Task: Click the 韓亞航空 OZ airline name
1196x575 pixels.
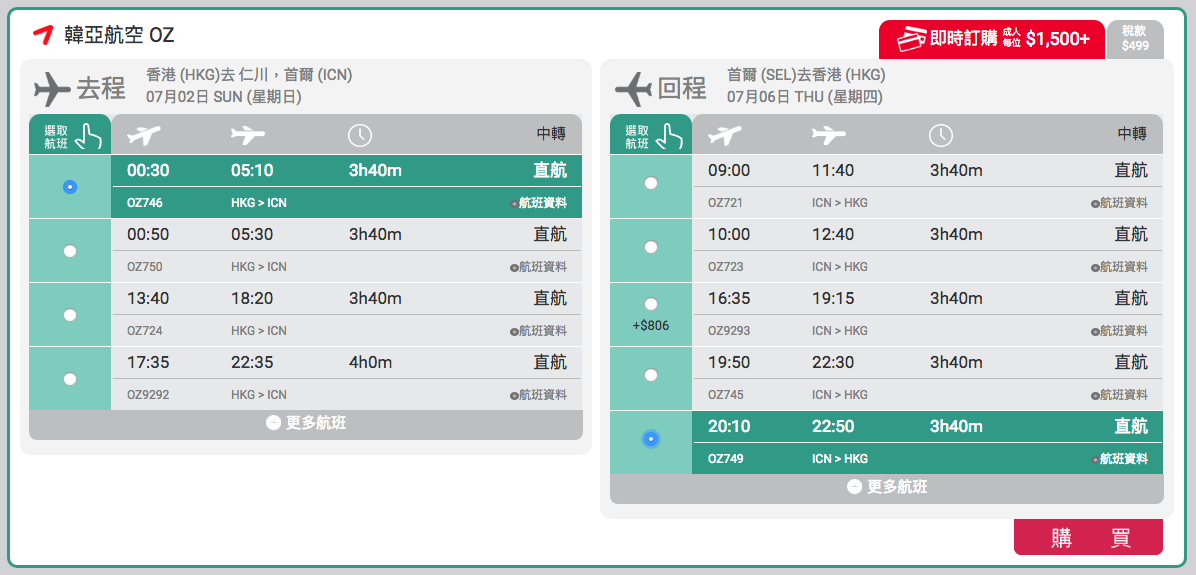Action: point(119,35)
